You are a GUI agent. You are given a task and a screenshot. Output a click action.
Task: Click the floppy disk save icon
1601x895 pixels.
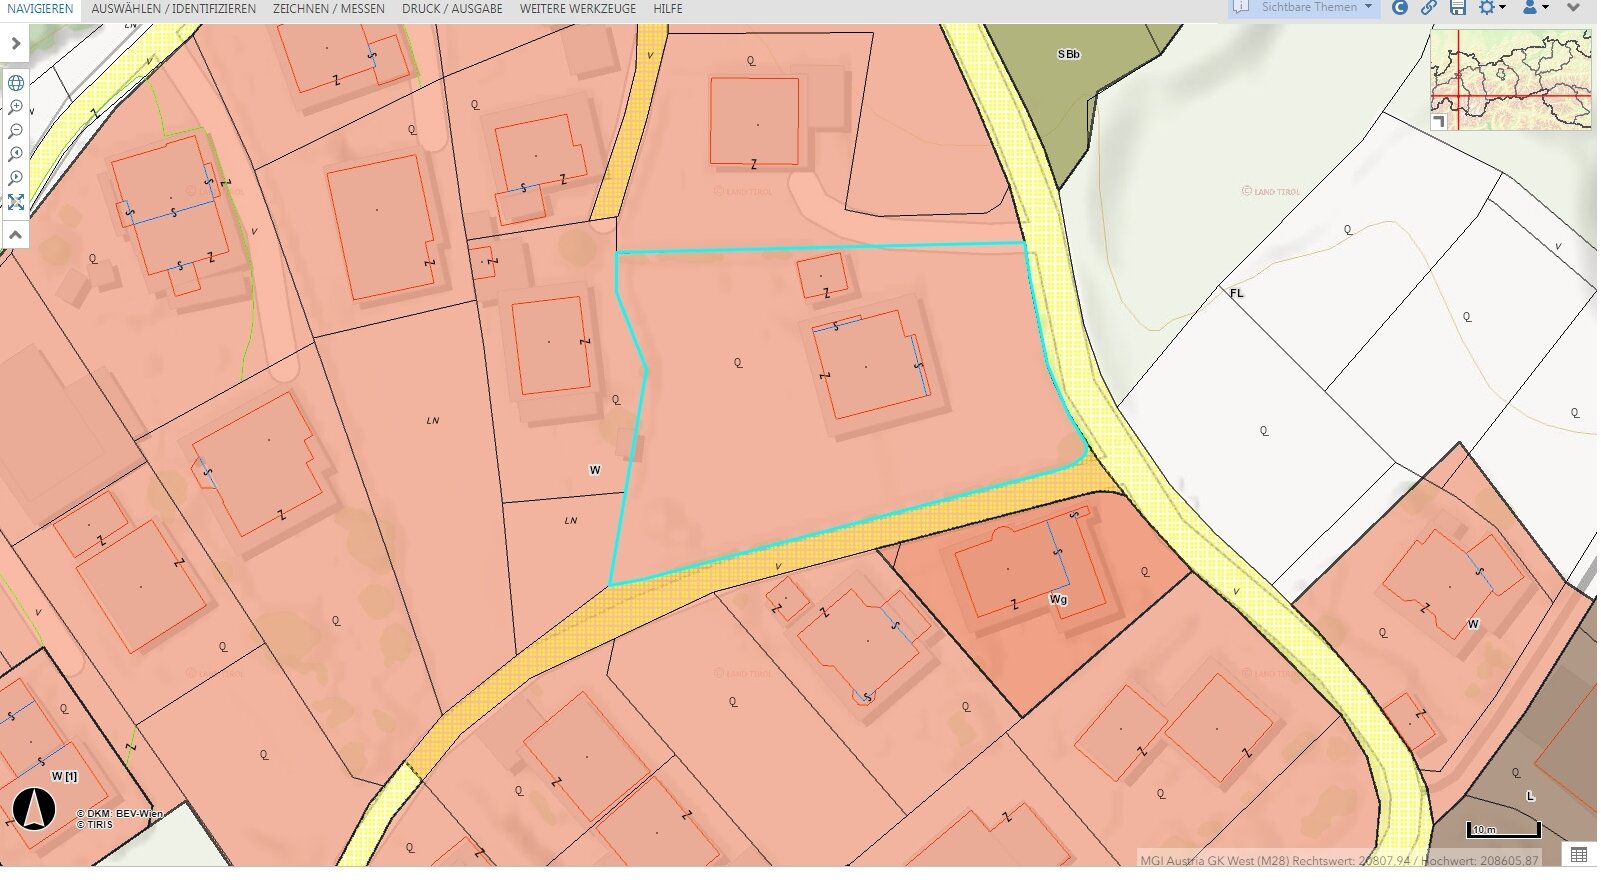(1458, 8)
